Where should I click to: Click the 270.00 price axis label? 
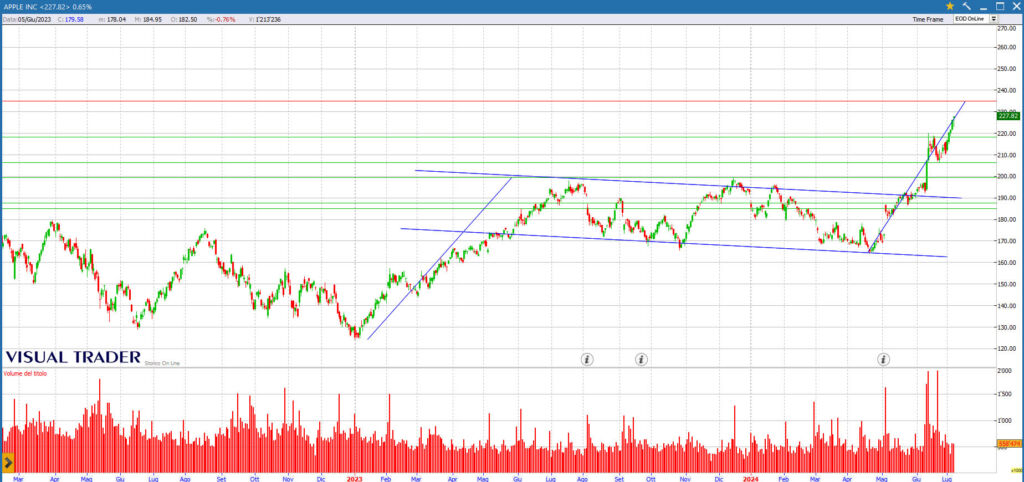tap(1006, 28)
